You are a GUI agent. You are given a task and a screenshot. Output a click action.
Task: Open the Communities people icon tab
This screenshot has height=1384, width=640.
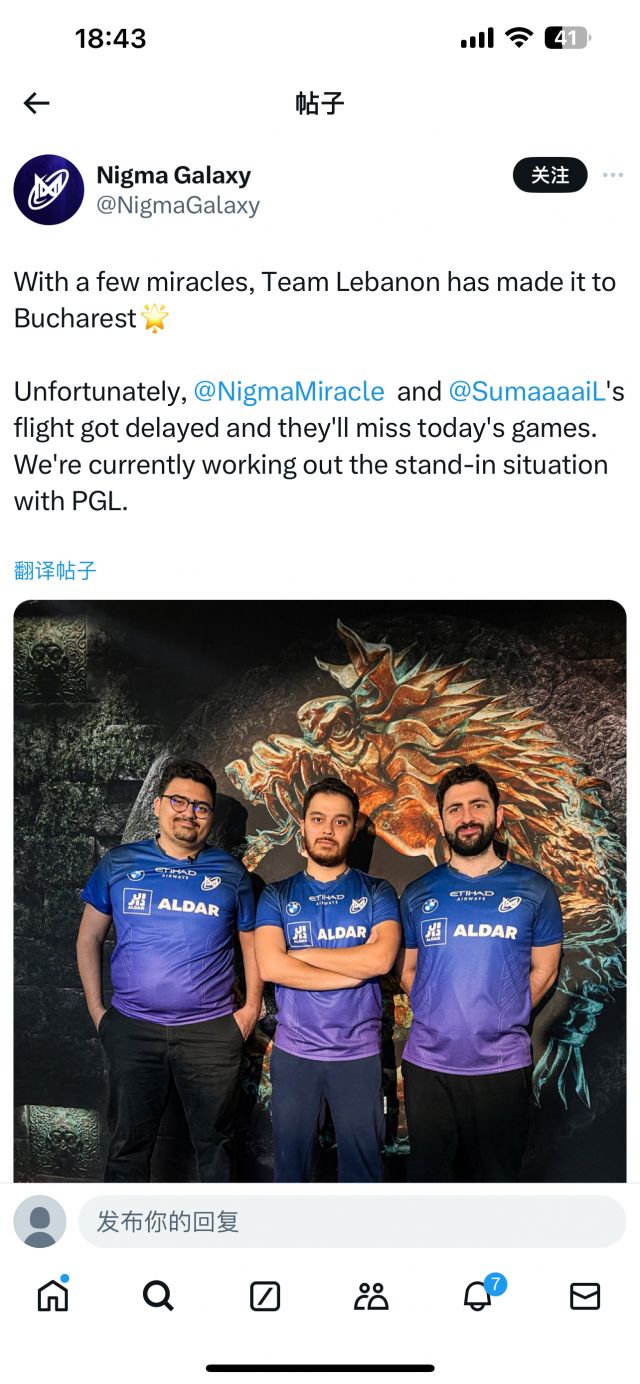point(371,1297)
